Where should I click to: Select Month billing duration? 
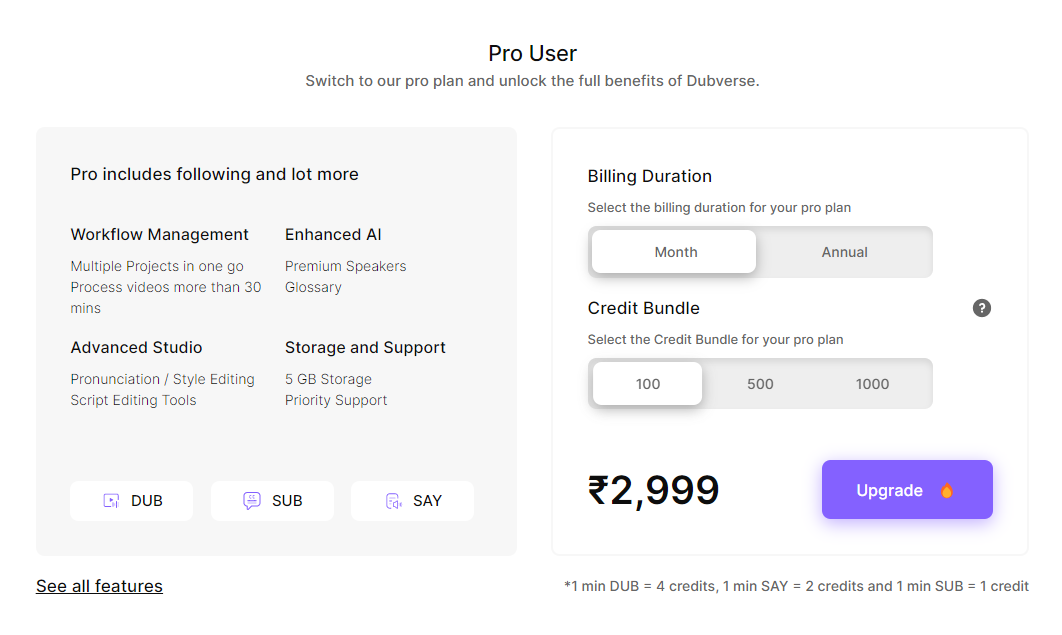click(674, 252)
